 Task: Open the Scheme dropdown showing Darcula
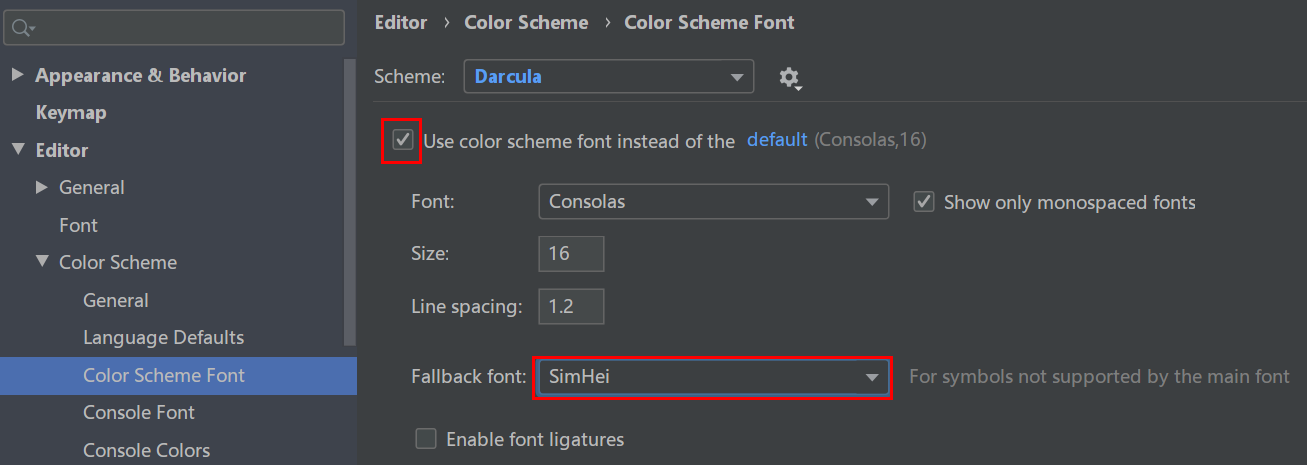tap(608, 77)
